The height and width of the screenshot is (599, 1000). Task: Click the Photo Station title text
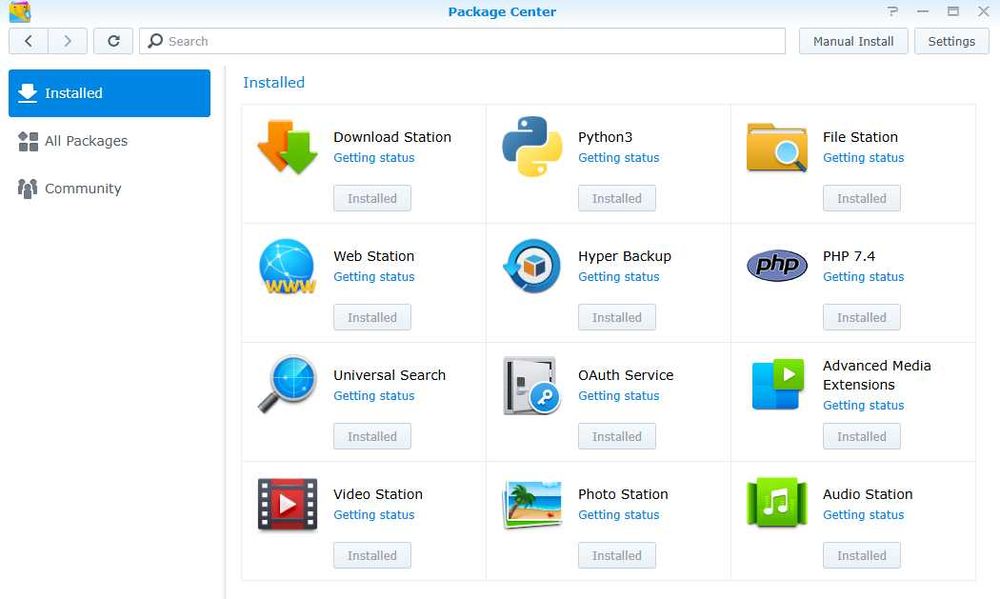coord(623,494)
